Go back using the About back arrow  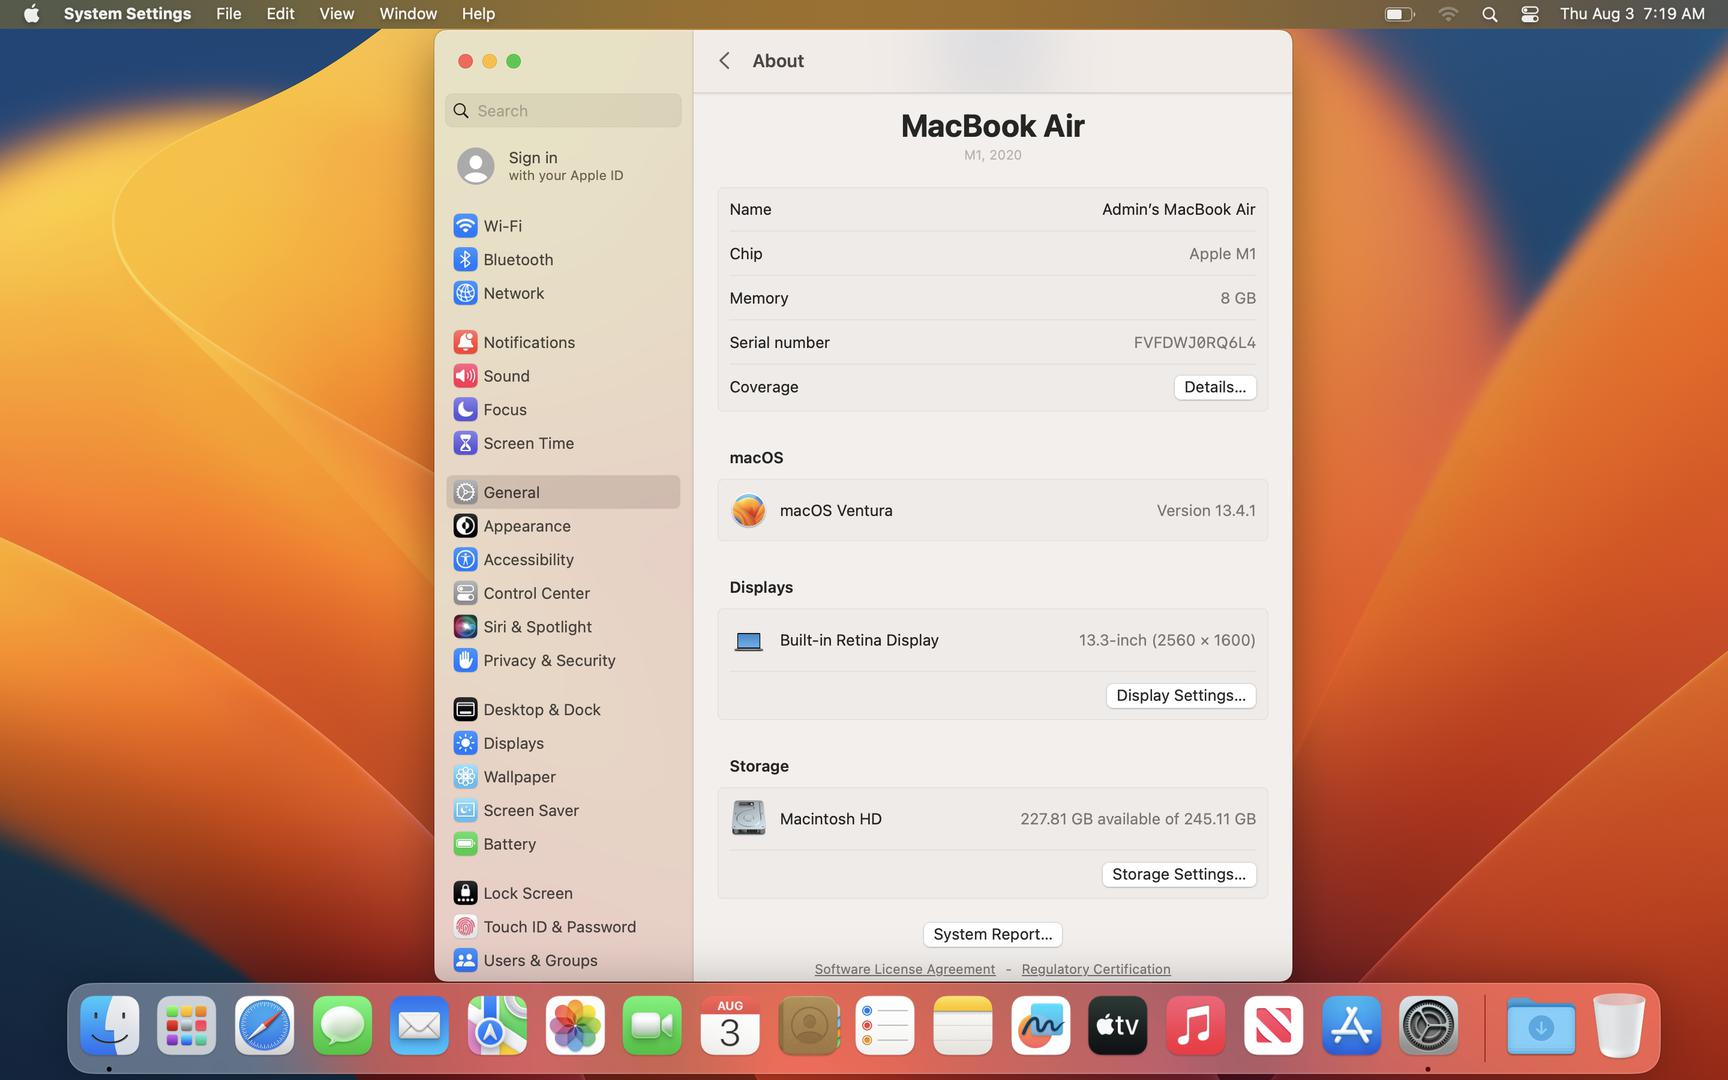(x=724, y=61)
